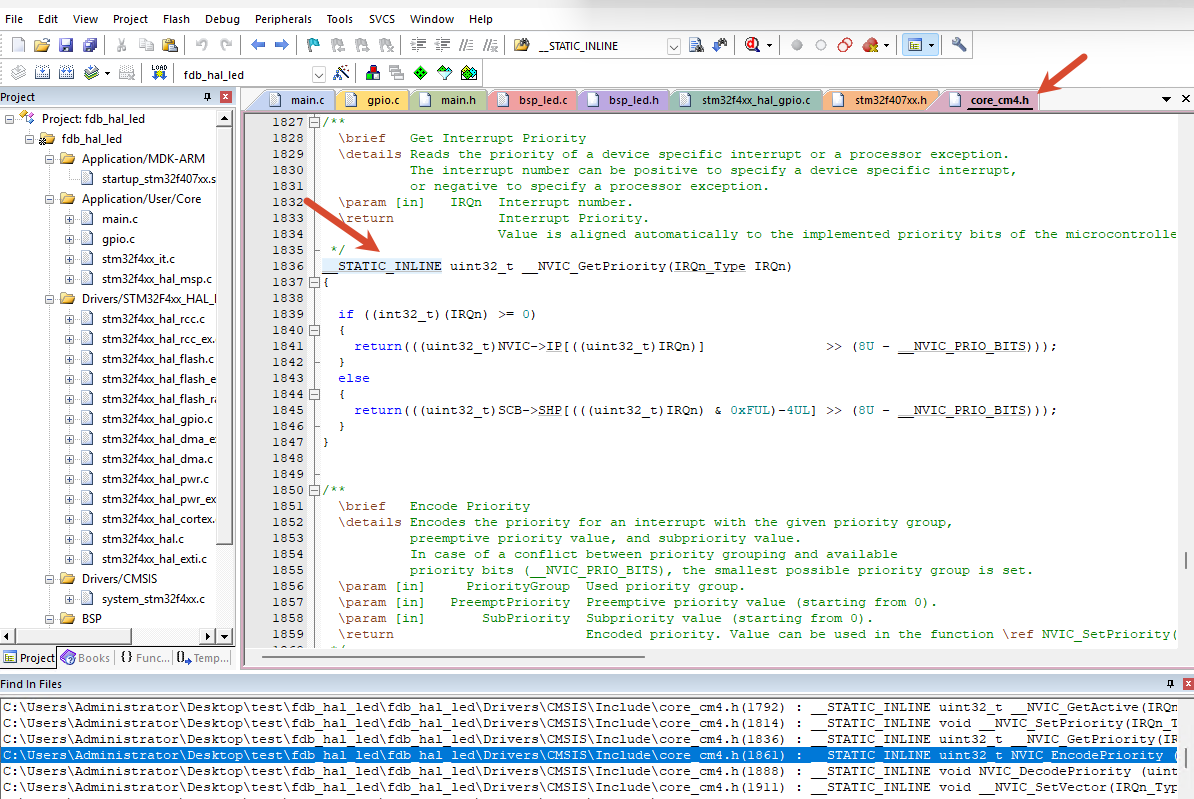The image size is (1194, 799).
Task: Toggle enable/disable breakpoint (hollow circle icon)
Action: pos(821,46)
